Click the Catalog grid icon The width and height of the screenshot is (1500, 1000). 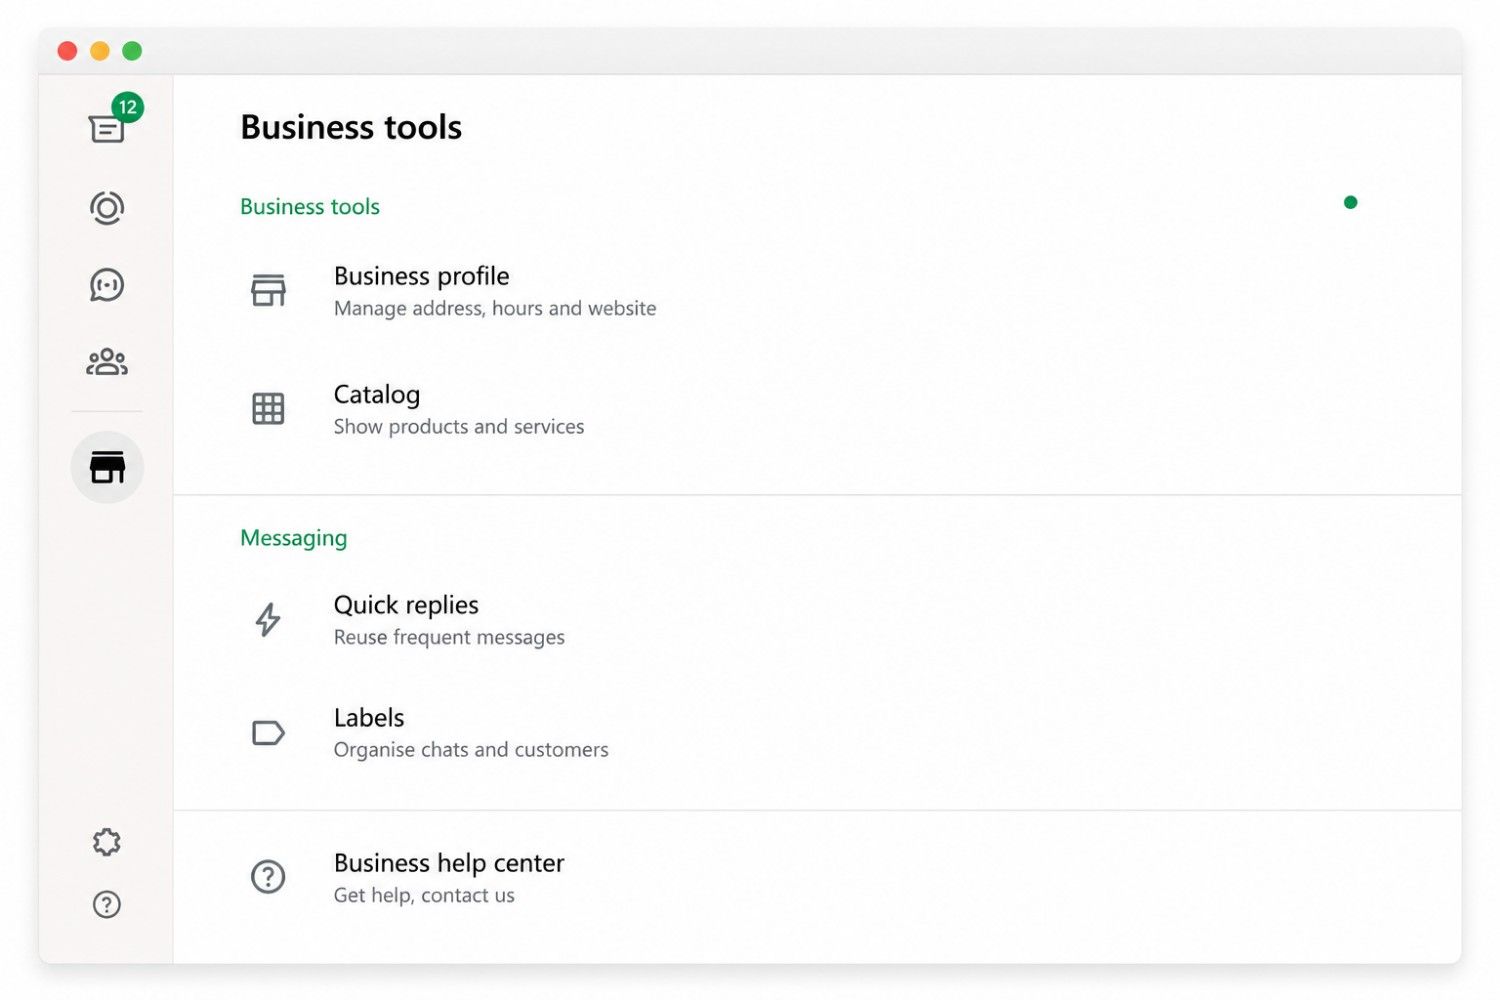[268, 408]
